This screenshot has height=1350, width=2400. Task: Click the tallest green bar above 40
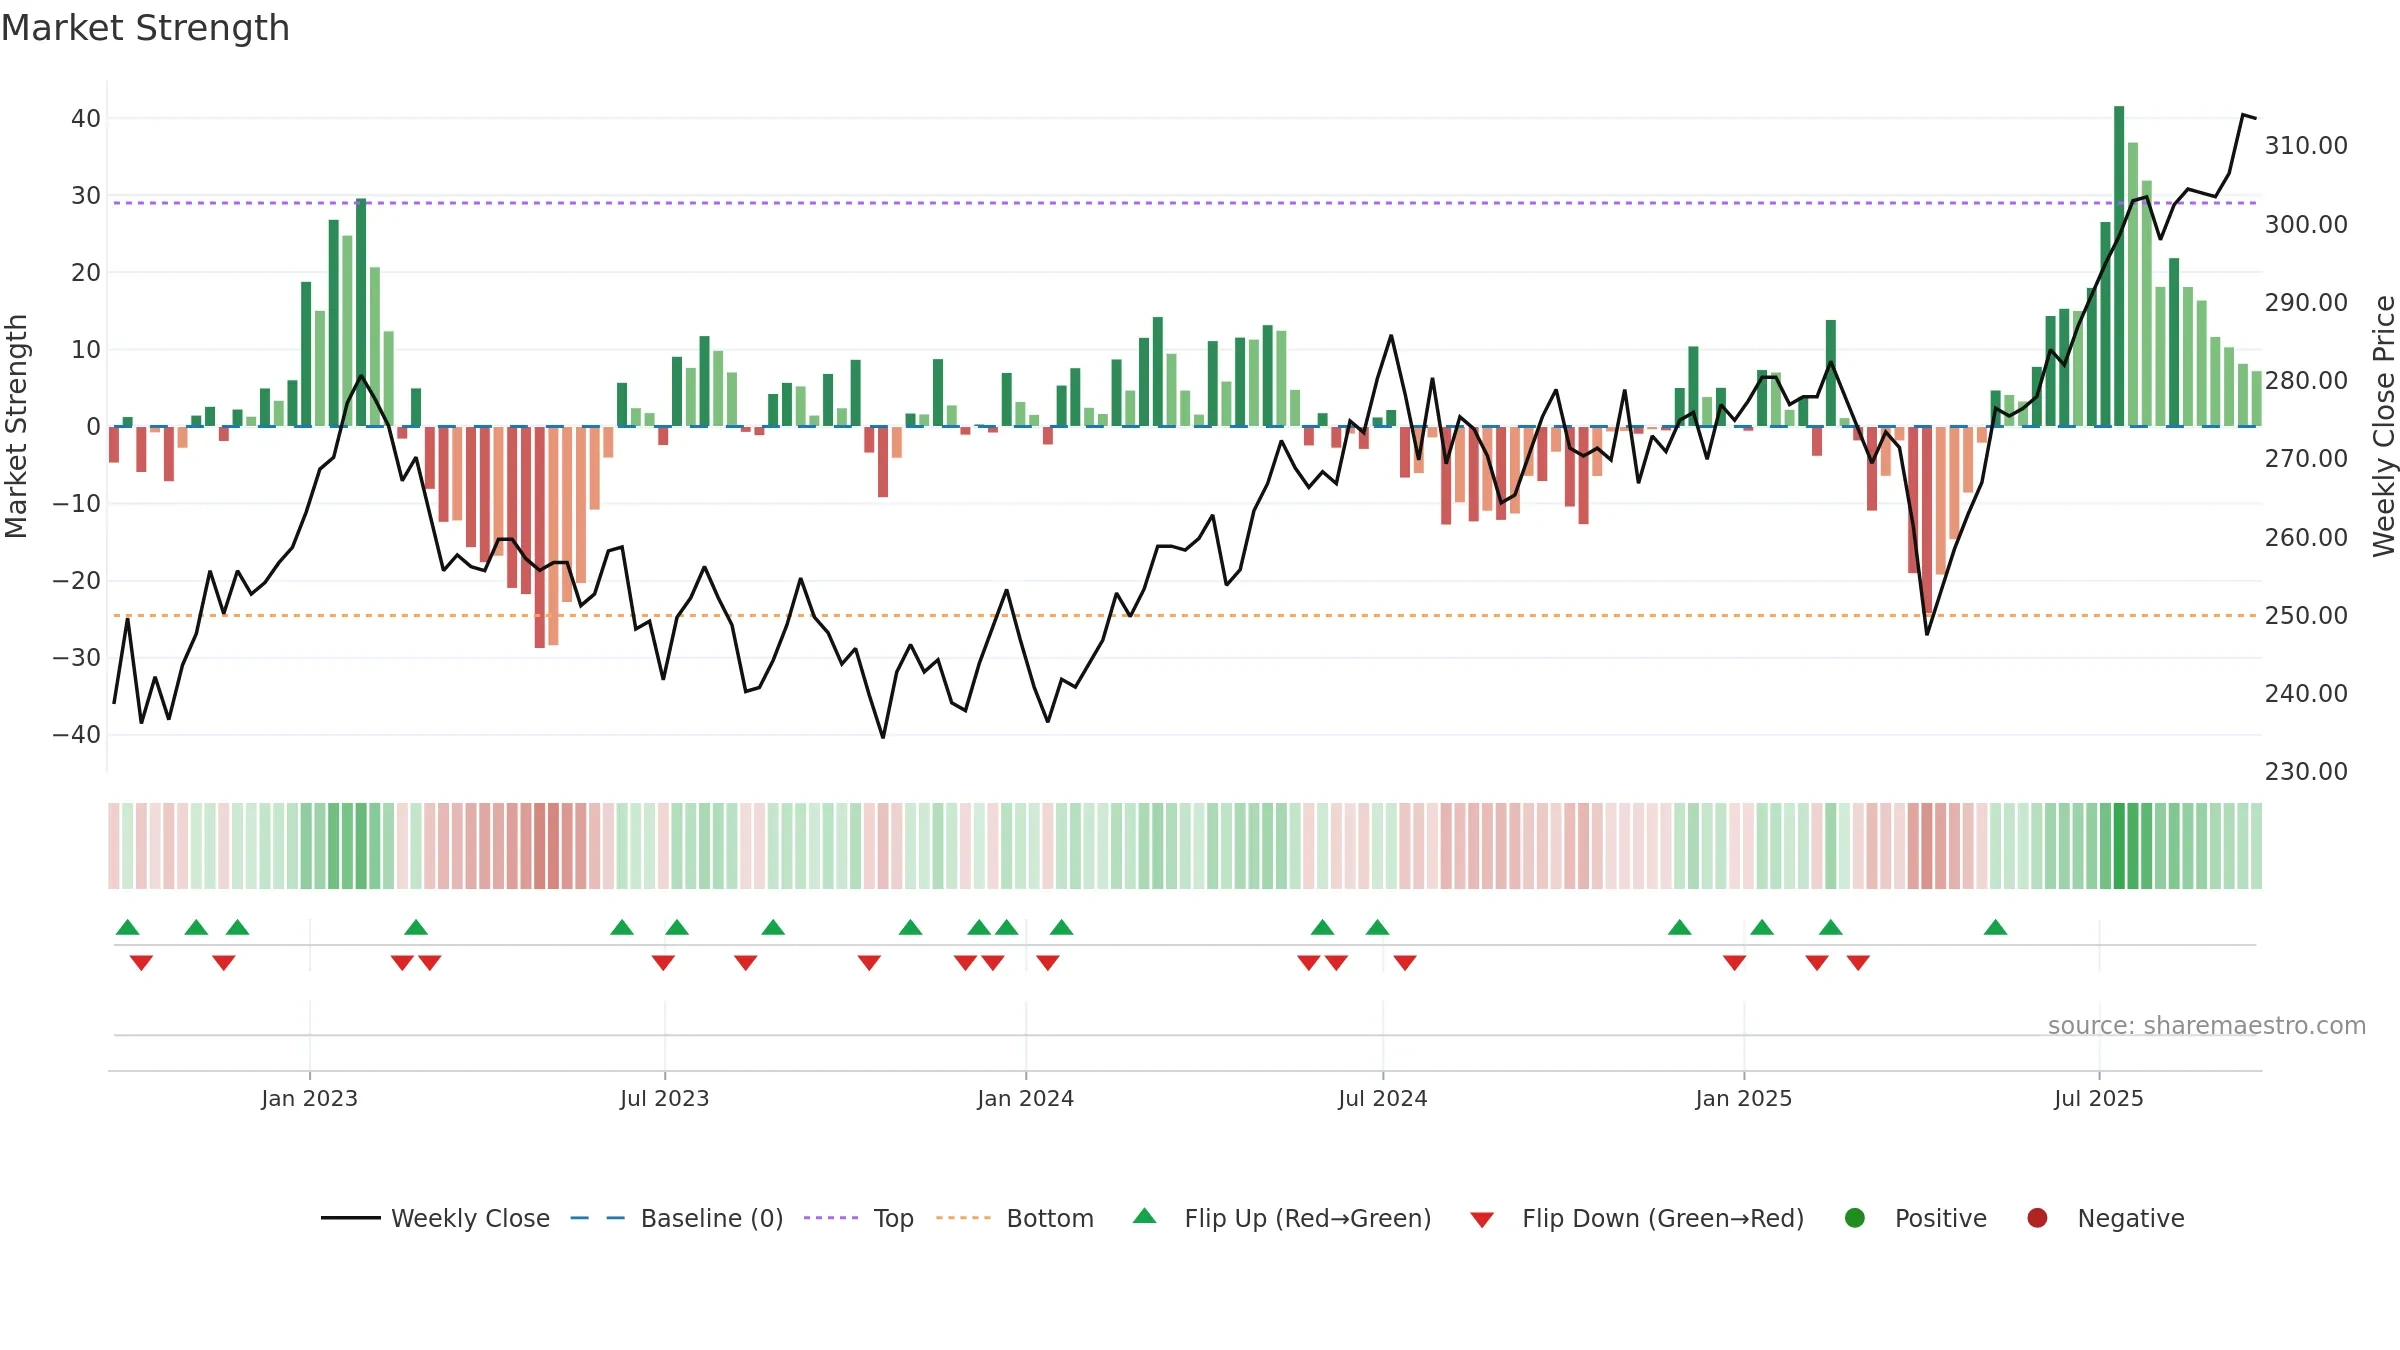pos(2119,266)
